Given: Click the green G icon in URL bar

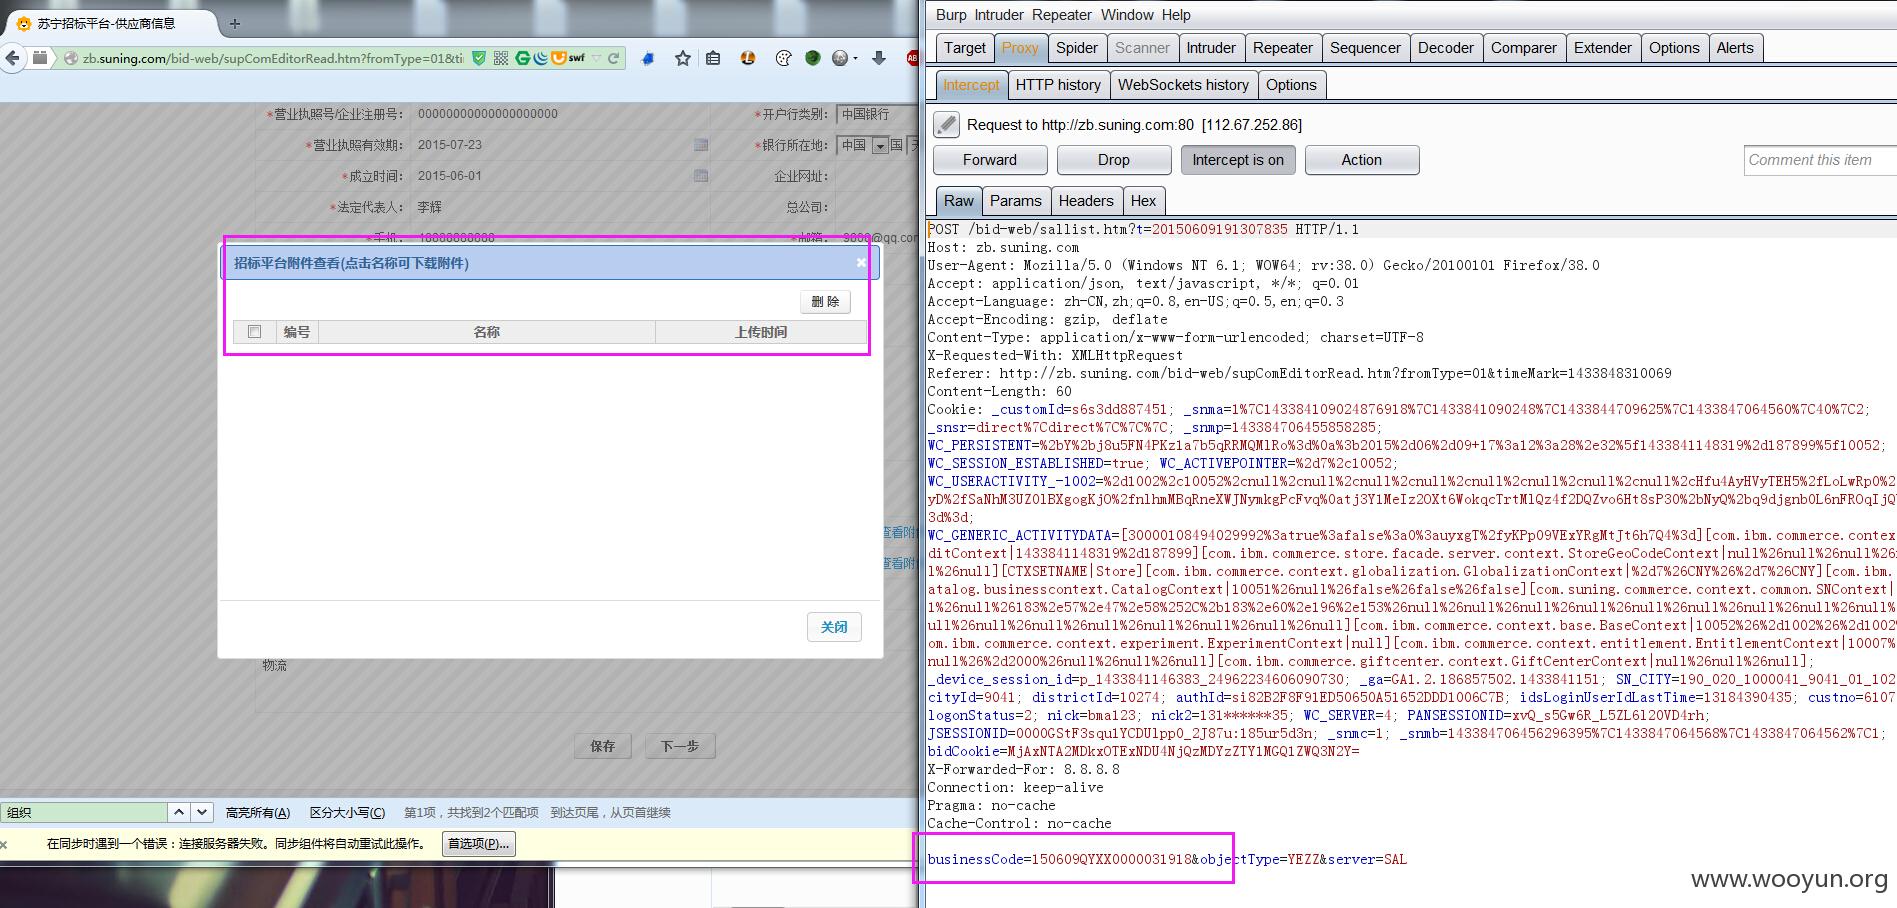Looking at the screenshot, I should tap(522, 58).
